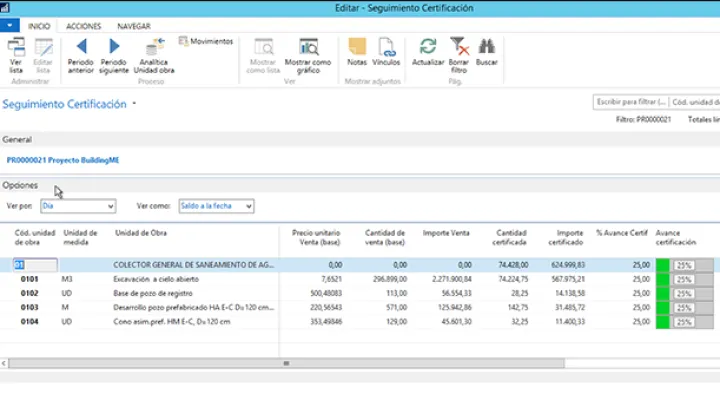Switch to the NAVEGAR ribbon tab
This screenshot has width=720, height=407.
coord(134,26)
